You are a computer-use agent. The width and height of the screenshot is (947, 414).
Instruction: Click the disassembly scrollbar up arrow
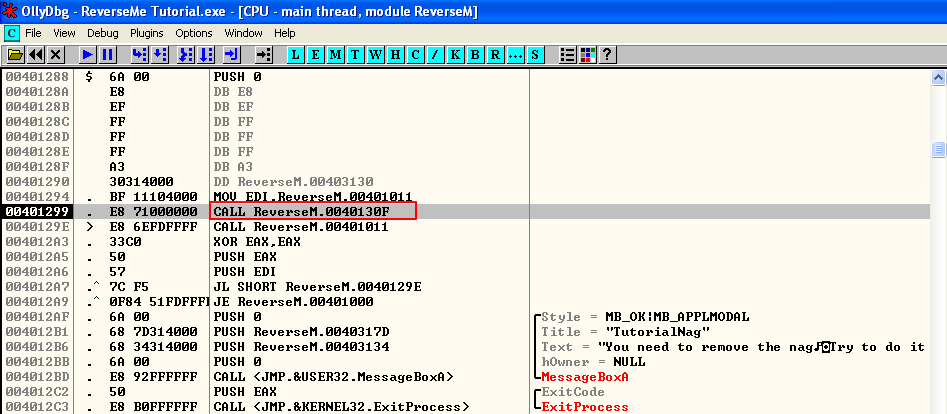pyautogui.click(x=938, y=77)
